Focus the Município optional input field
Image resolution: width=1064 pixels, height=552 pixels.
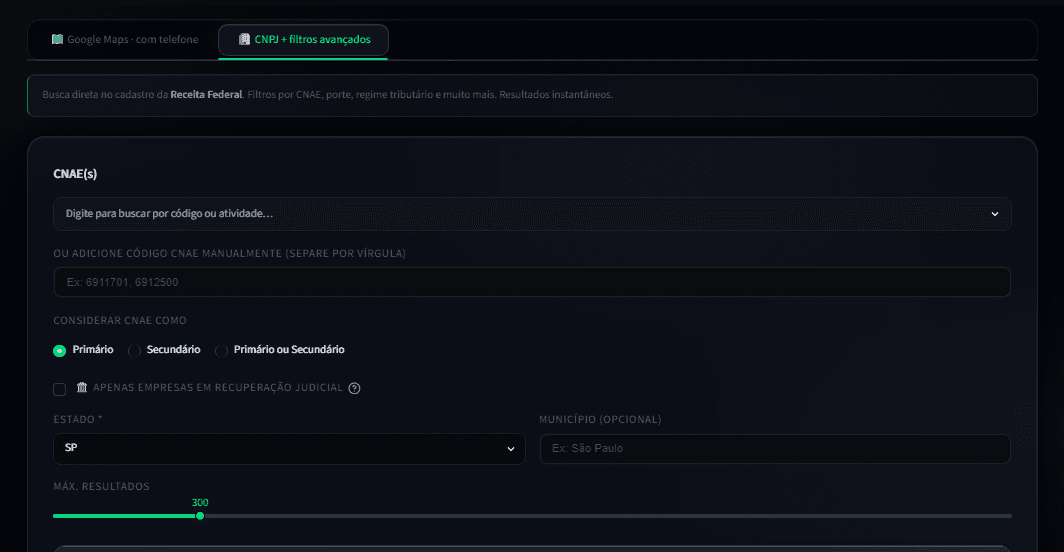(775, 449)
